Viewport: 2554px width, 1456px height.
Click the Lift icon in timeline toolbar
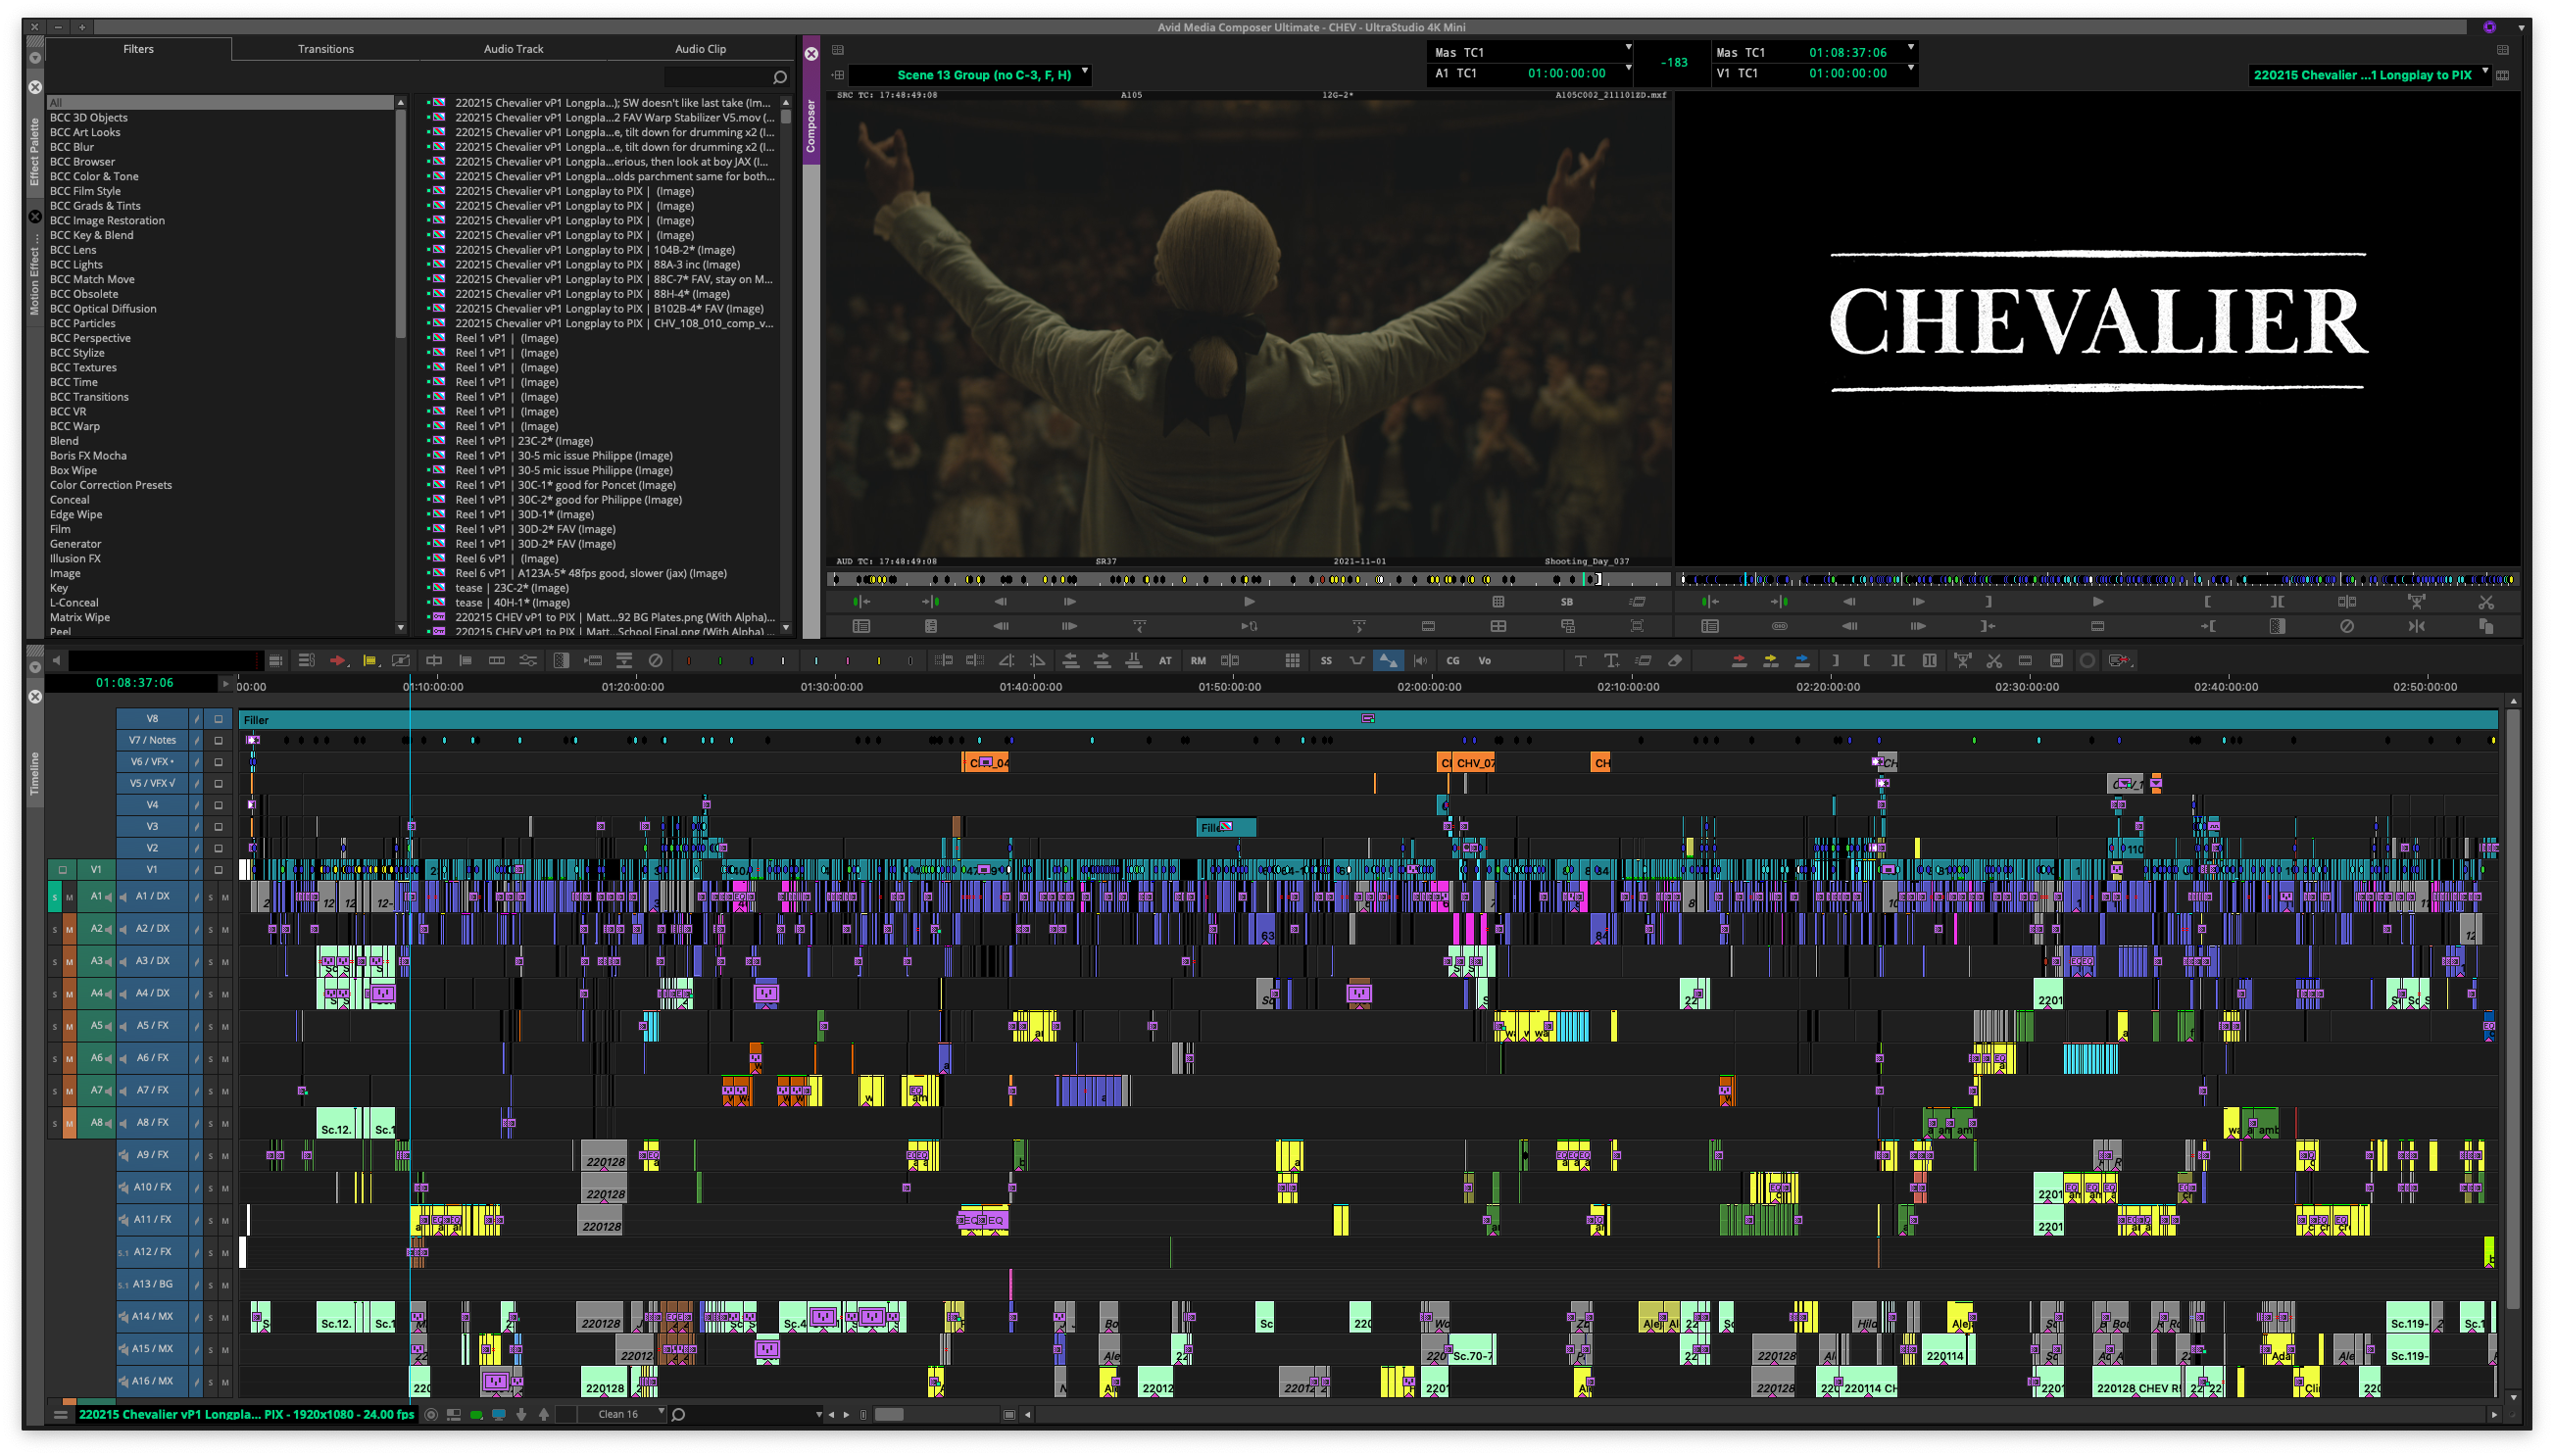pos(1962,660)
